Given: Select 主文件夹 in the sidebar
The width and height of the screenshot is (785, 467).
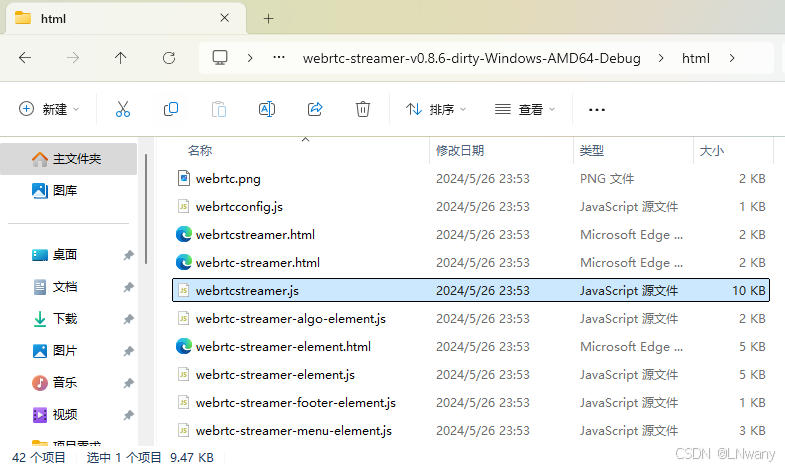Looking at the screenshot, I should point(69,159).
